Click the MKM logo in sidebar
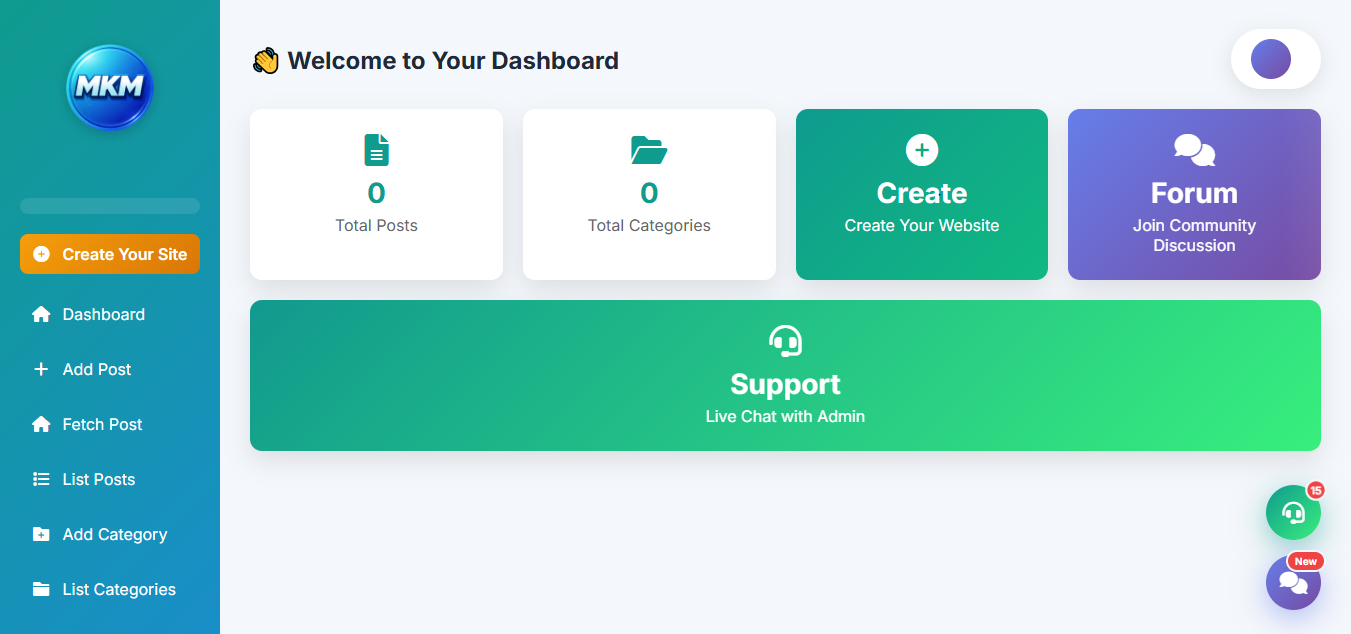 pos(110,88)
